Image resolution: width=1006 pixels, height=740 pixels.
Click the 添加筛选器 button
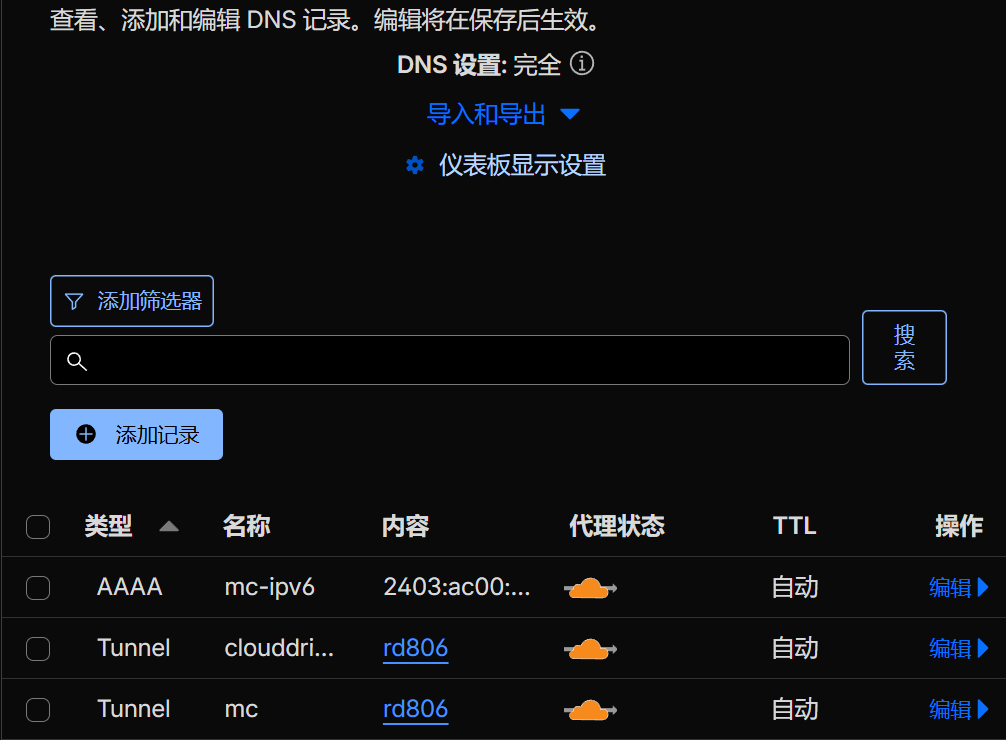[x=132, y=301]
